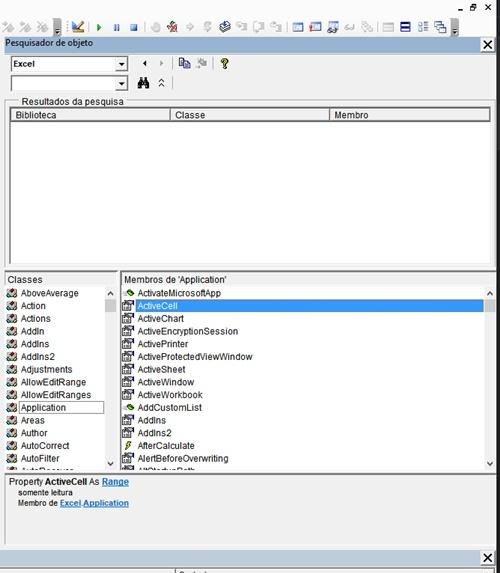Close the bottom pane with X button

pyautogui.click(x=488, y=558)
